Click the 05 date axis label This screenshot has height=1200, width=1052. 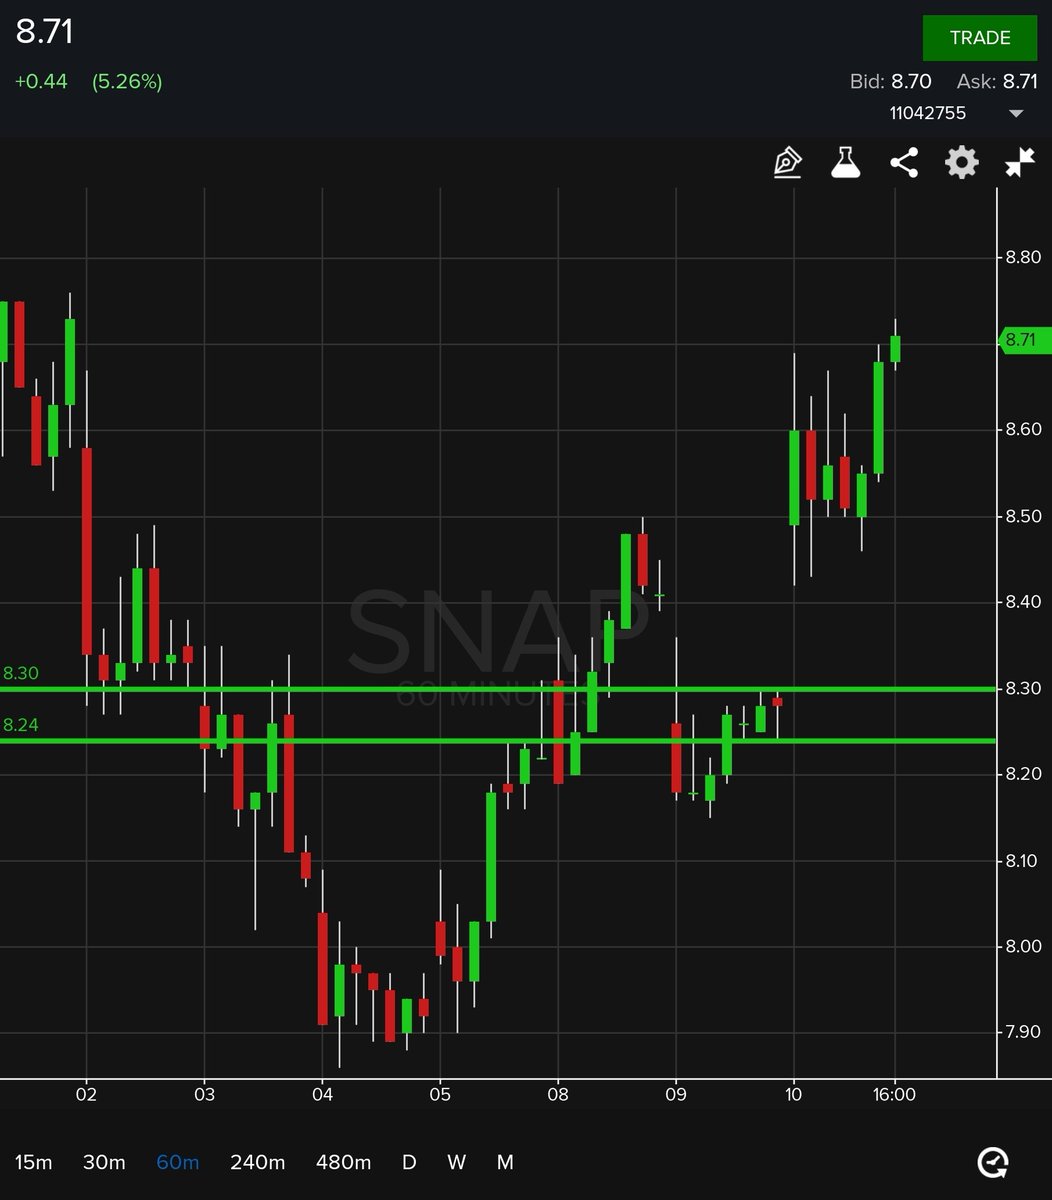pos(440,1094)
